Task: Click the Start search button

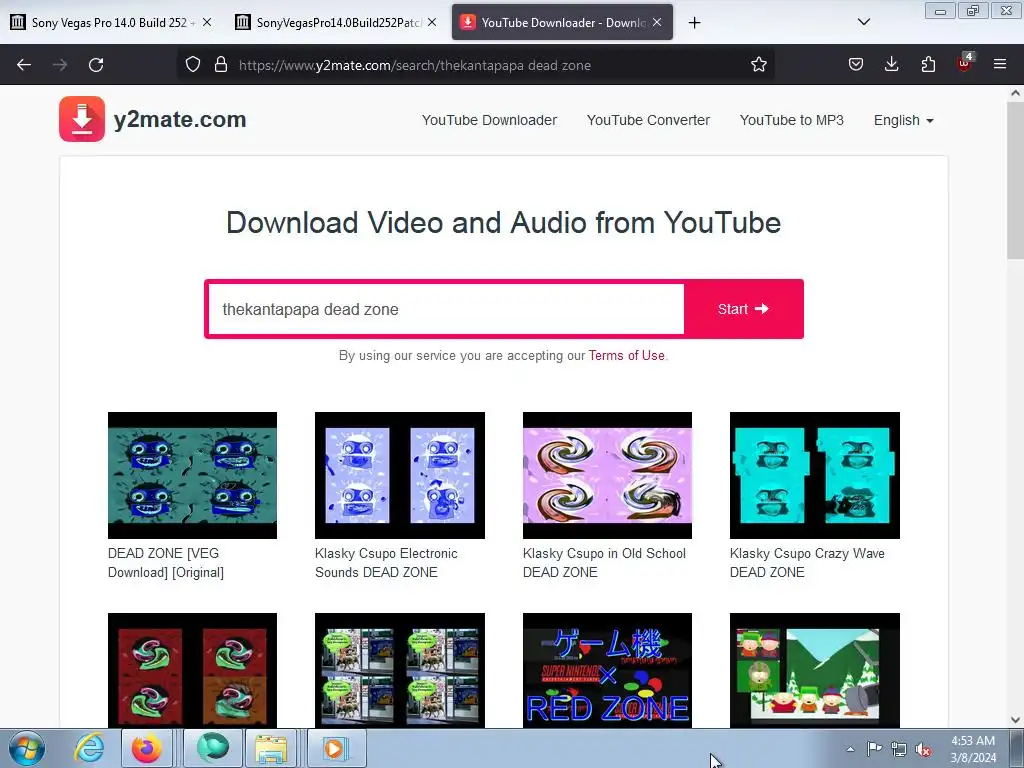Action: click(743, 309)
